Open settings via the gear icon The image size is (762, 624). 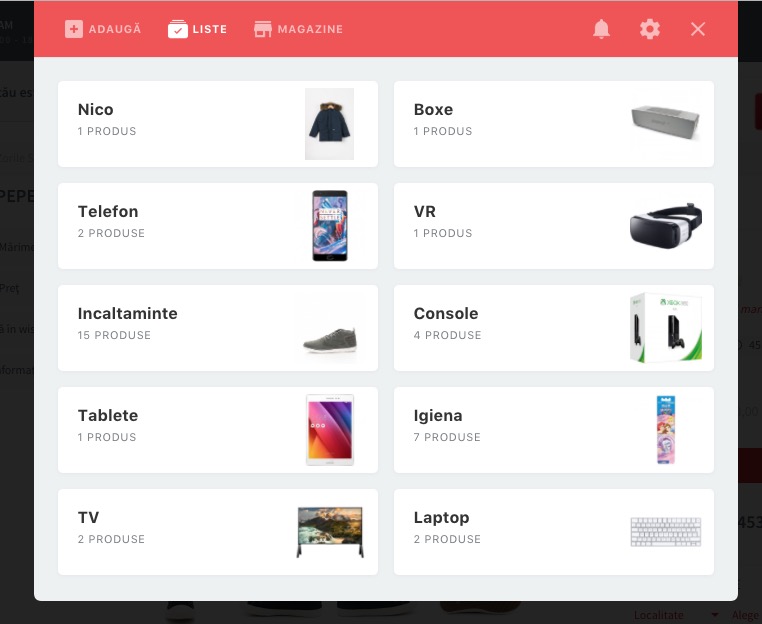650,29
